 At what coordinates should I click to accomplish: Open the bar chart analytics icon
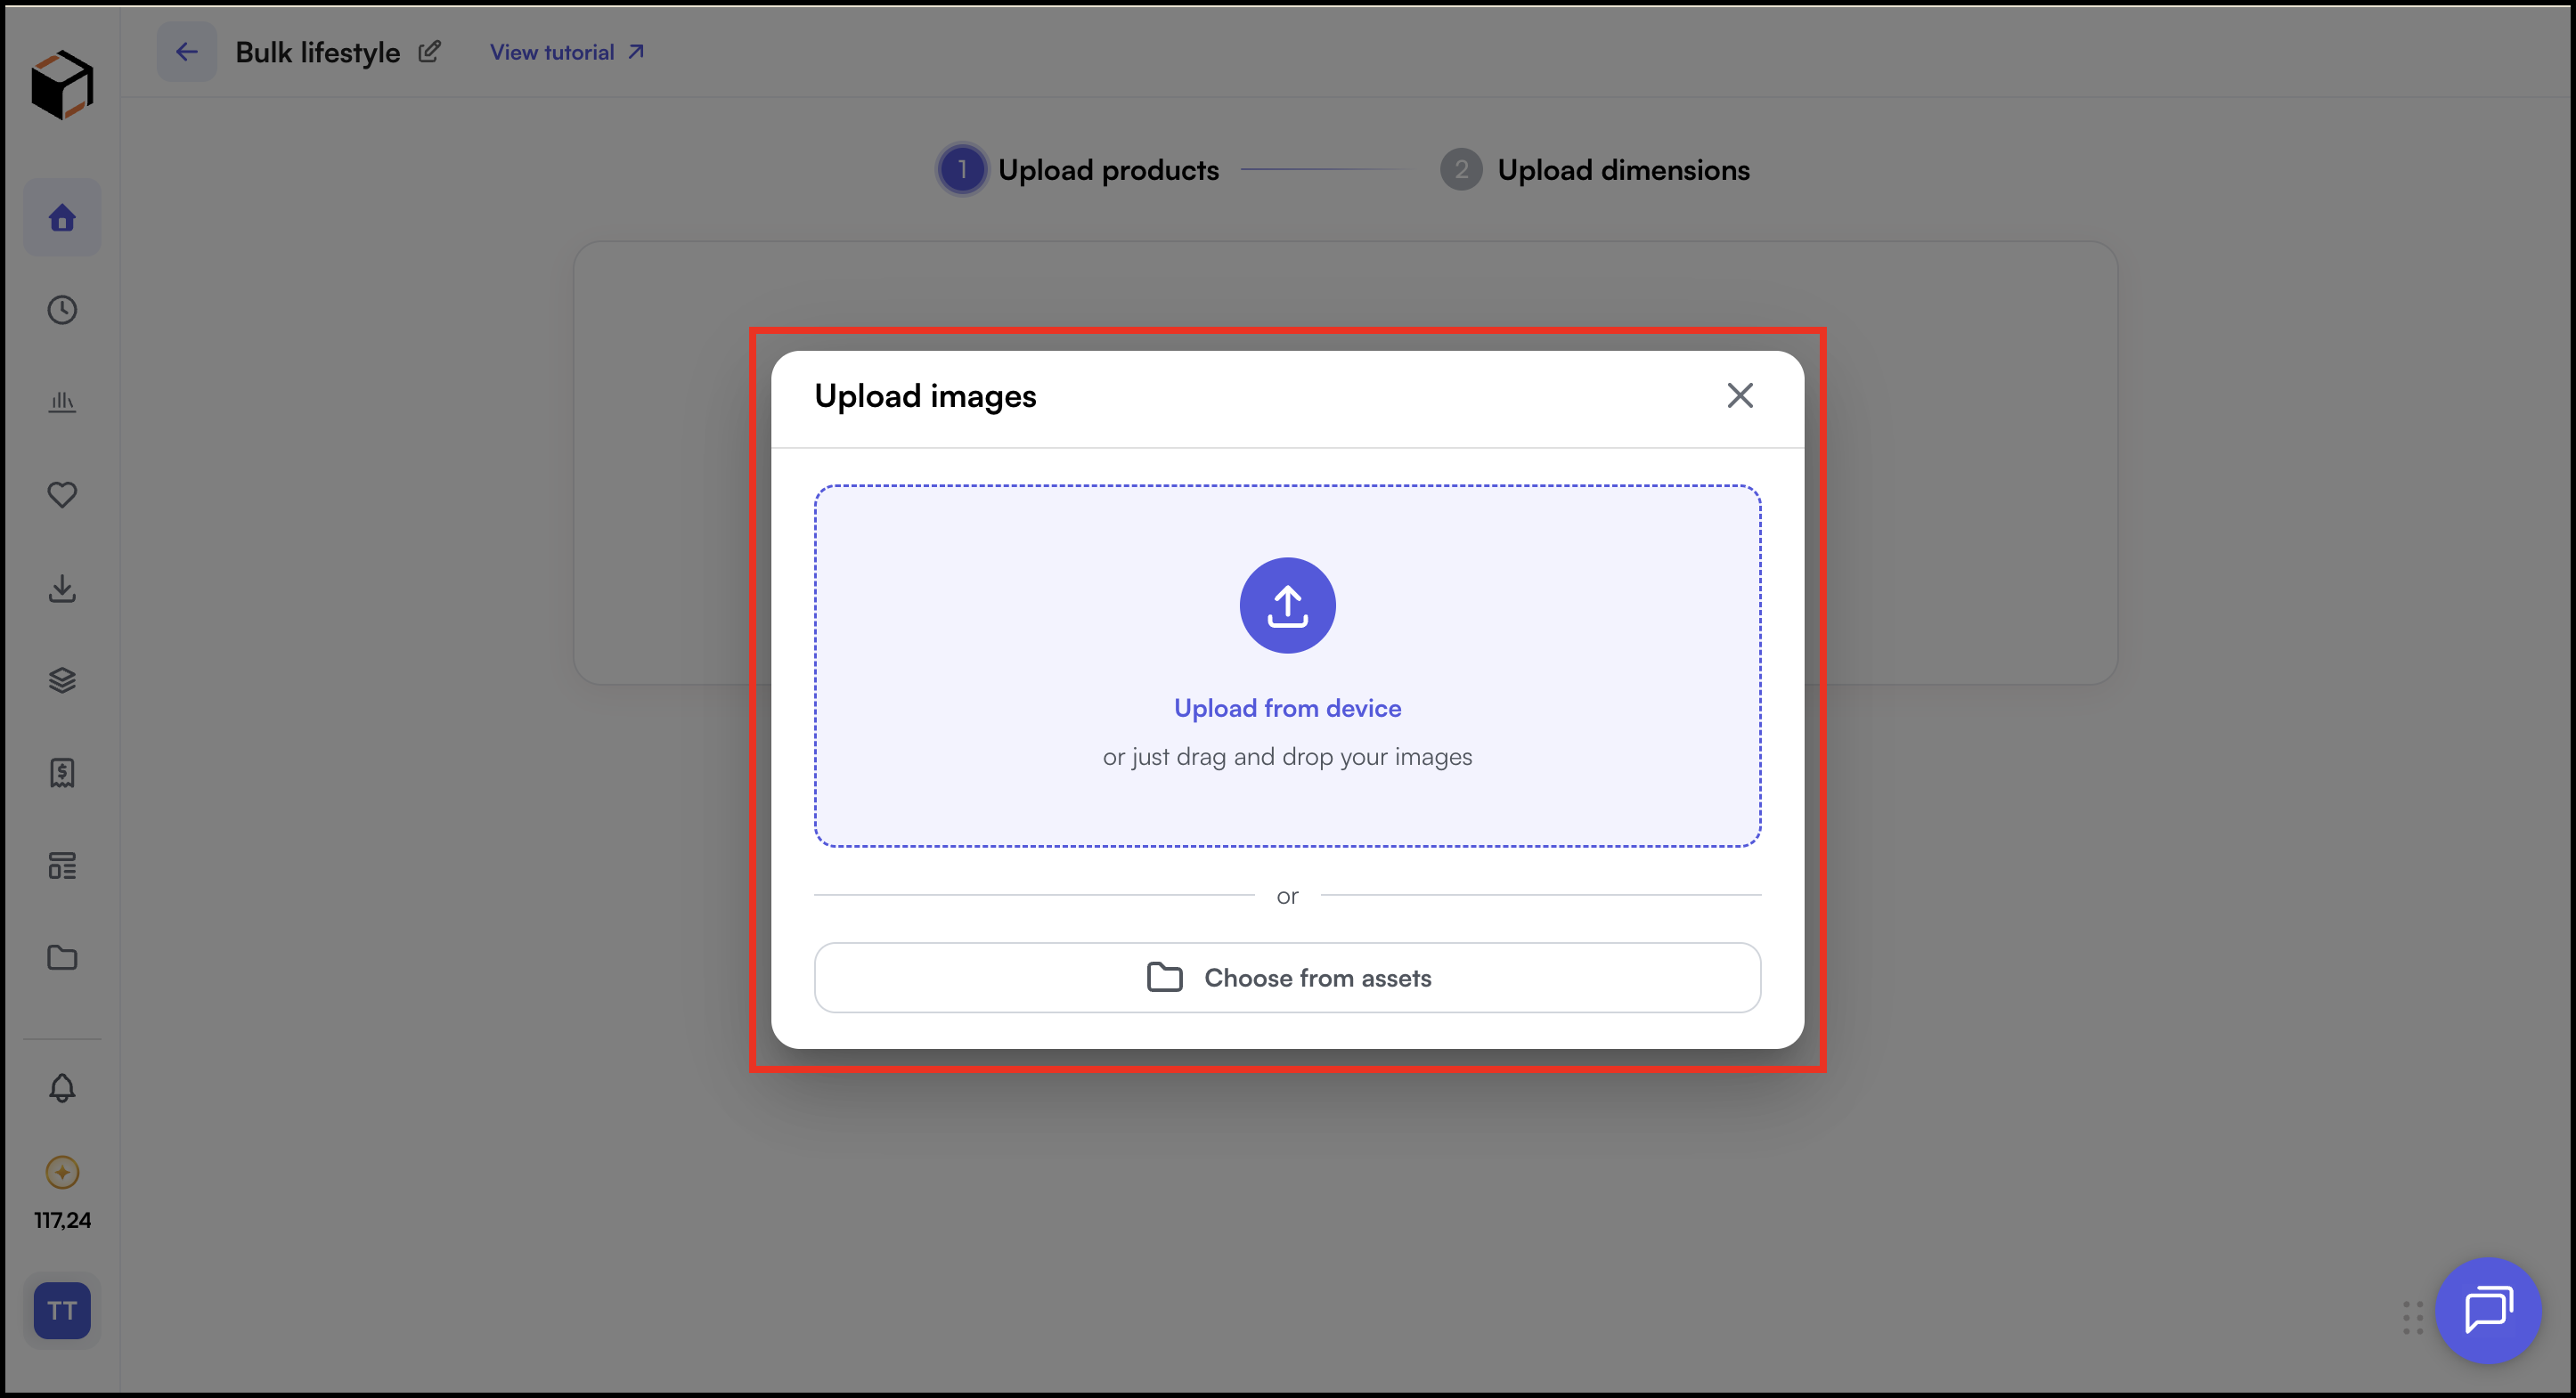point(62,402)
